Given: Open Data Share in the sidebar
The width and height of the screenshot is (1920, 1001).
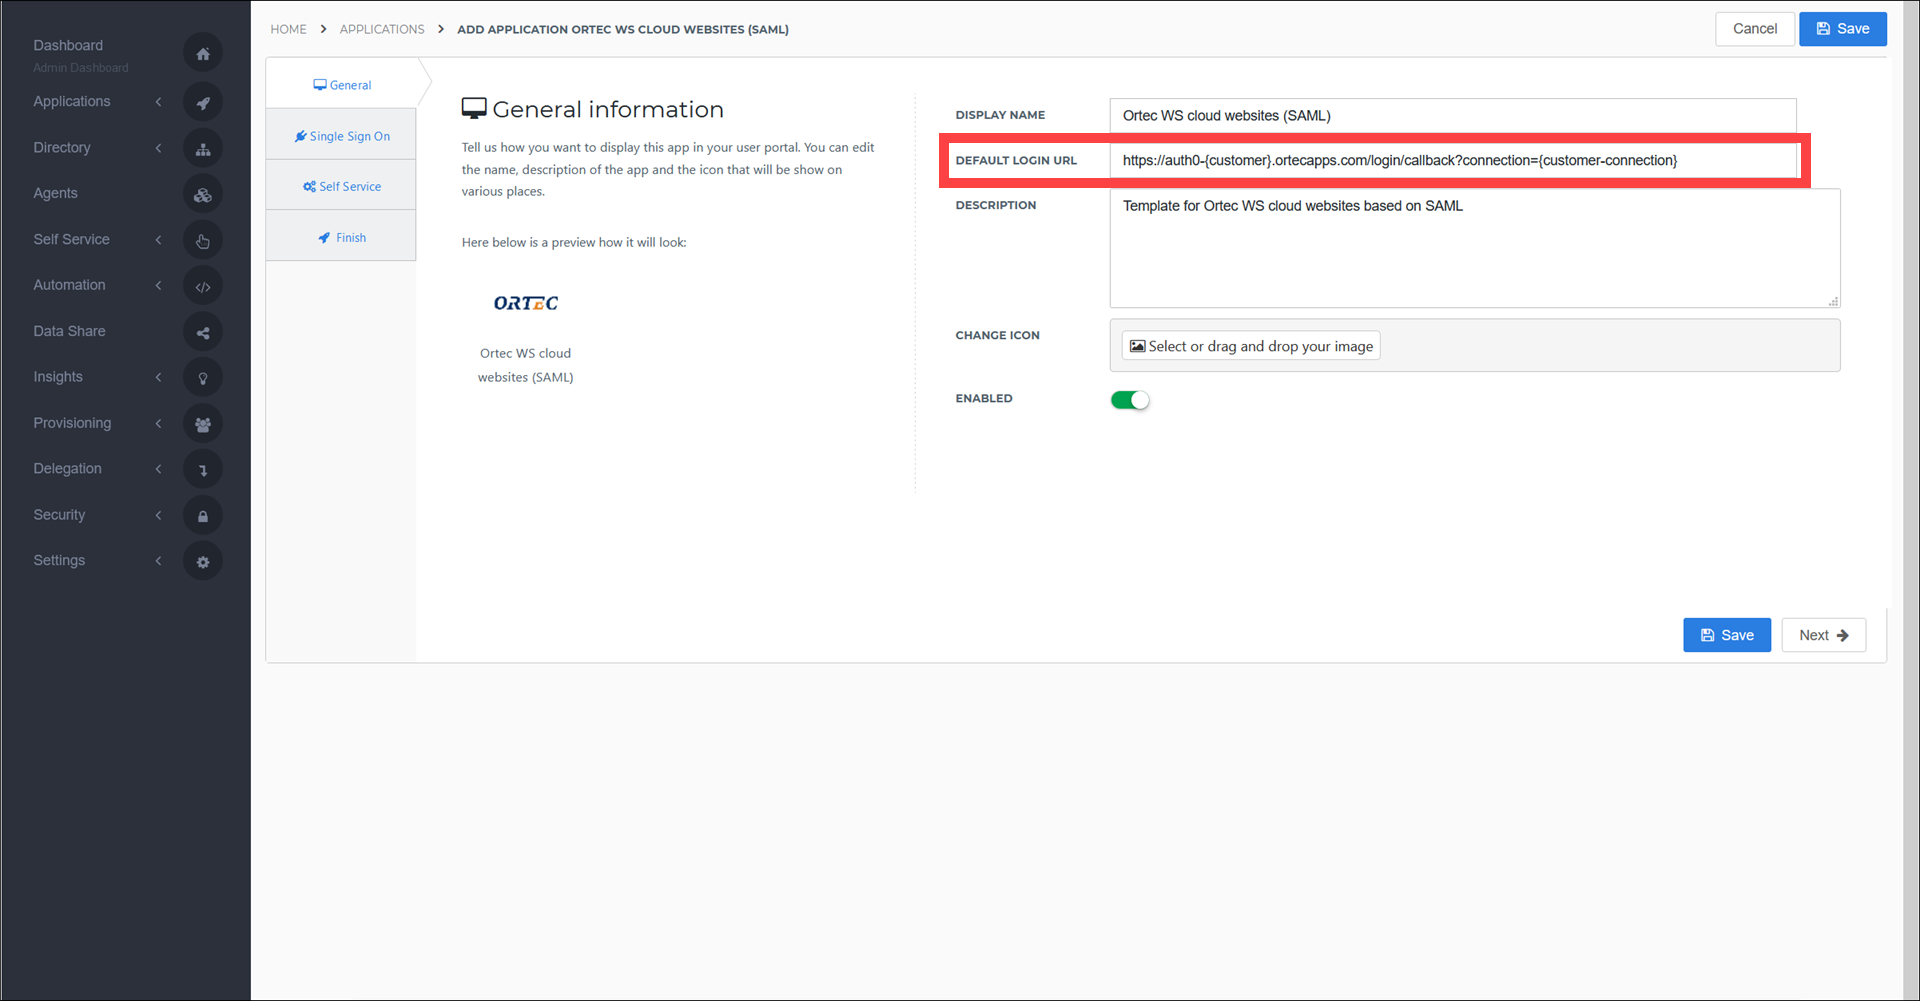Looking at the screenshot, I should point(69,331).
